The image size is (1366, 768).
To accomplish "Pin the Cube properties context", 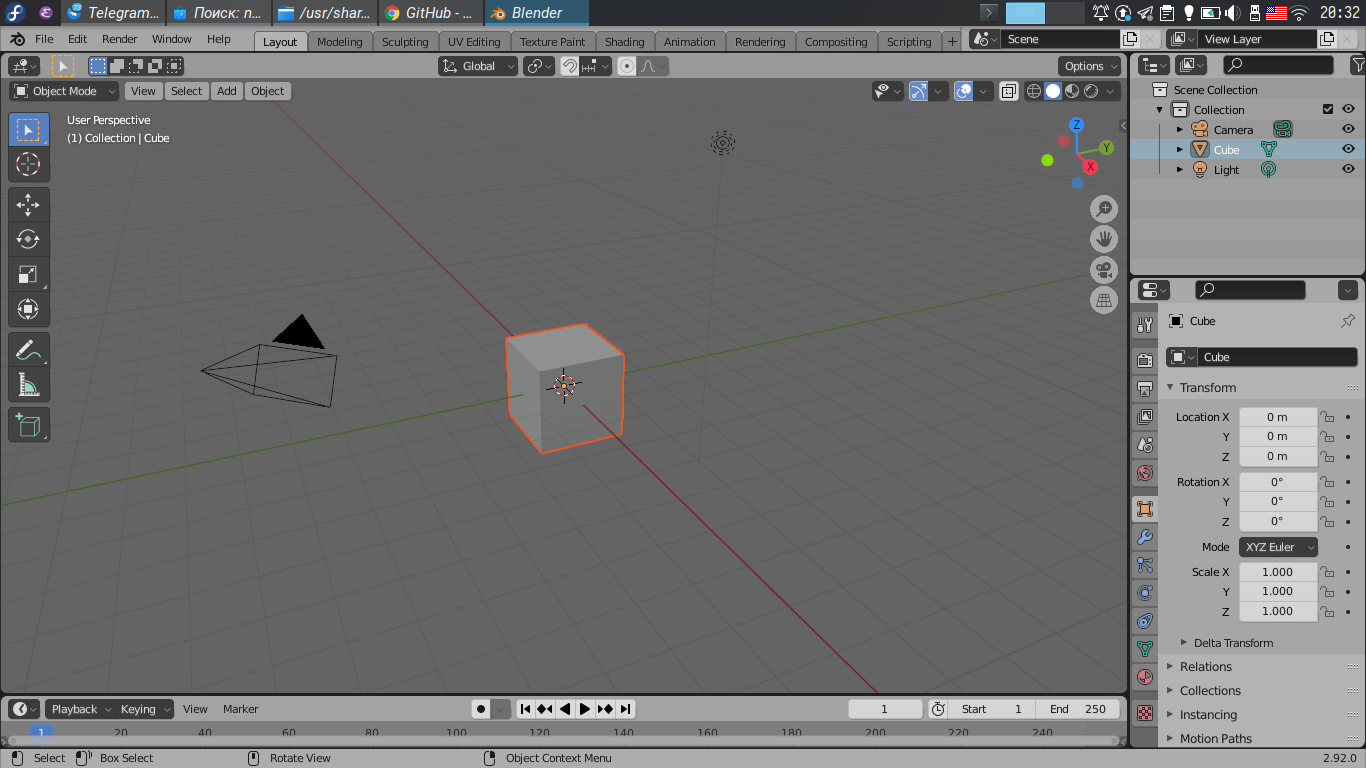I will tap(1347, 321).
